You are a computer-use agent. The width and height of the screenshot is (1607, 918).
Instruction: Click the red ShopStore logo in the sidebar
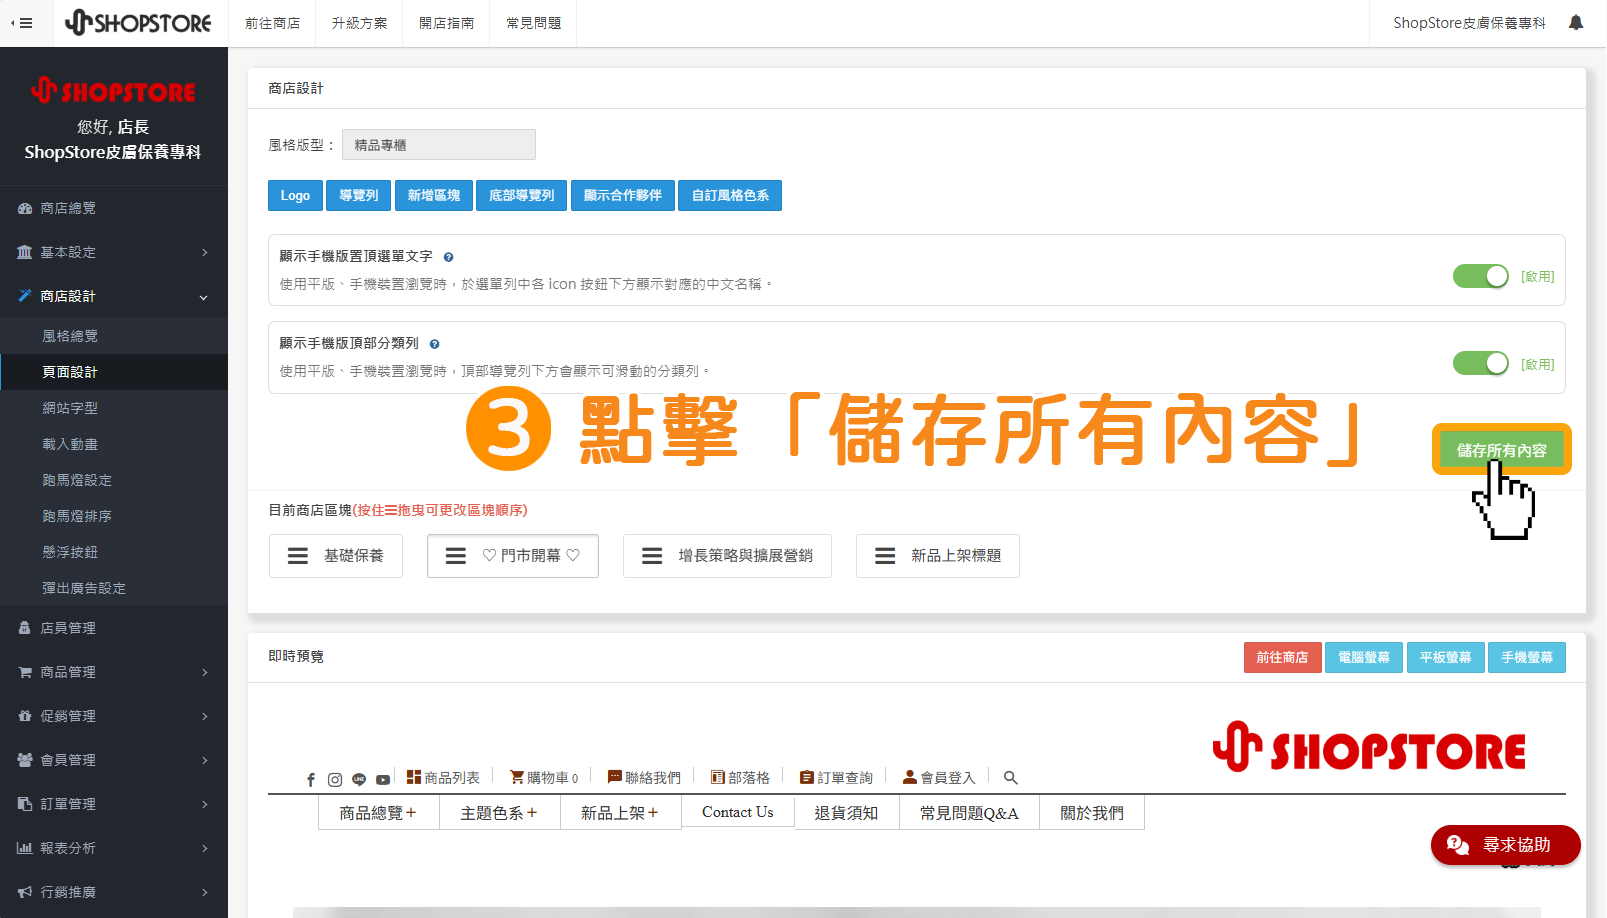[x=113, y=91]
